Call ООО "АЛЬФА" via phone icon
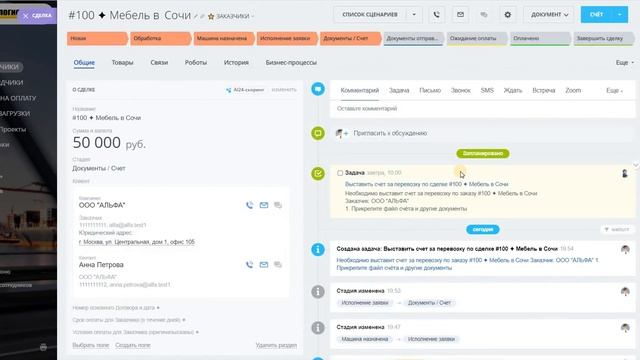640x360 pixels. point(249,205)
